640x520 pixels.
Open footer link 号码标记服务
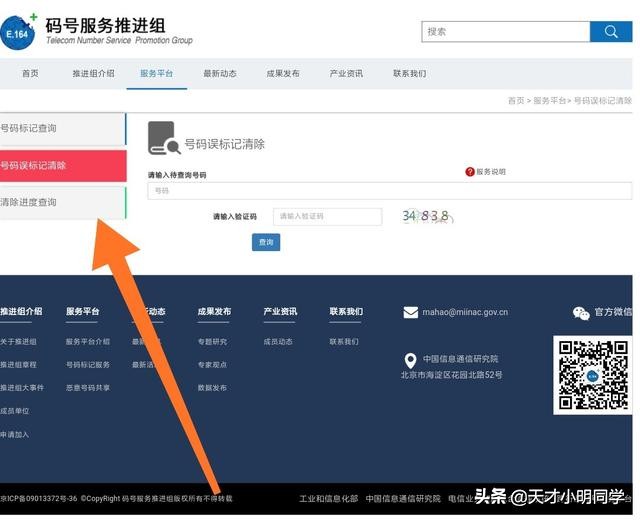pos(88,364)
